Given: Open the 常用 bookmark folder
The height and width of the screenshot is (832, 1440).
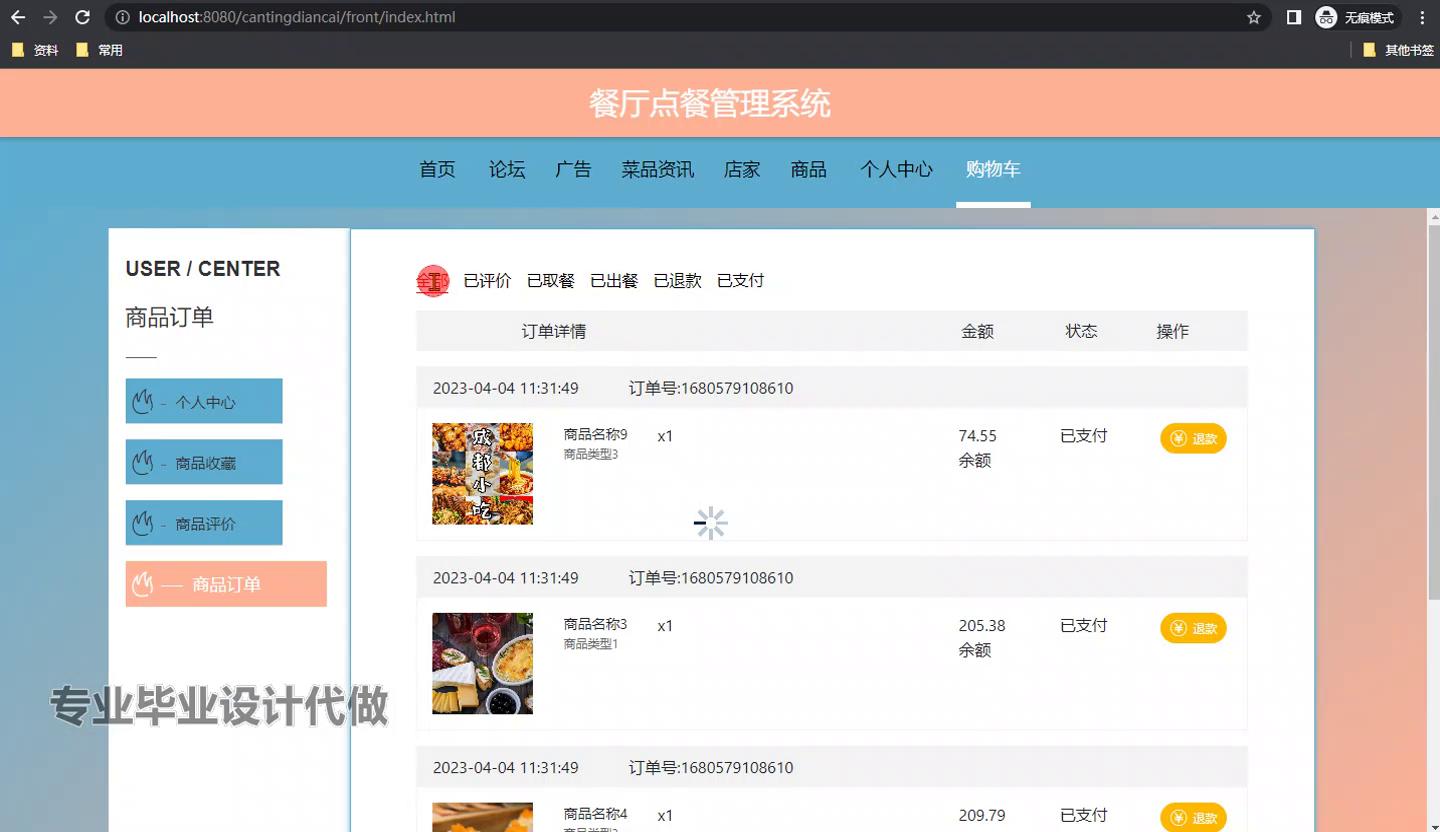Looking at the screenshot, I should (99, 50).
